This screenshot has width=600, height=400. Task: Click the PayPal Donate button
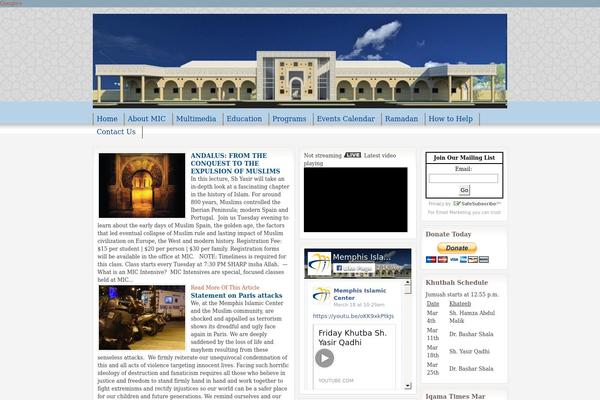click(457, 248)
